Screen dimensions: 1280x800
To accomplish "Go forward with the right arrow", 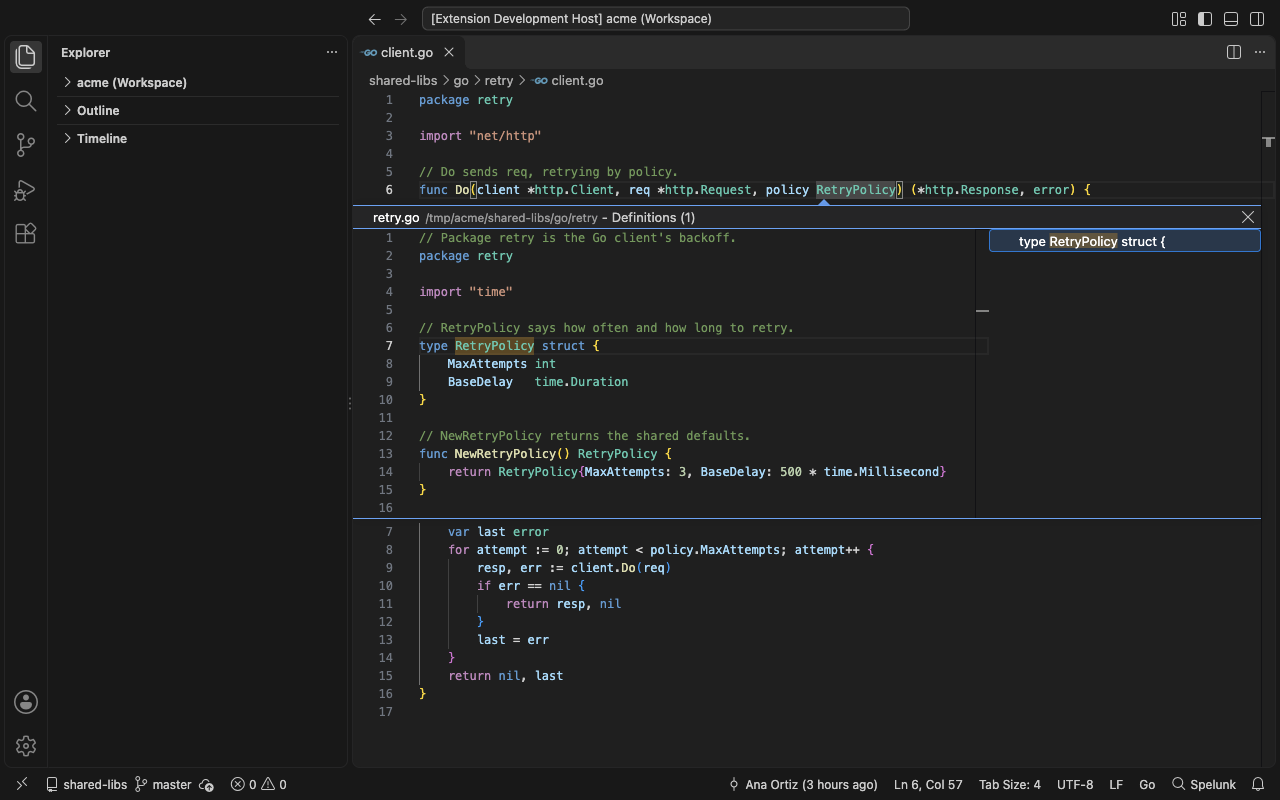I will point(401,19).
